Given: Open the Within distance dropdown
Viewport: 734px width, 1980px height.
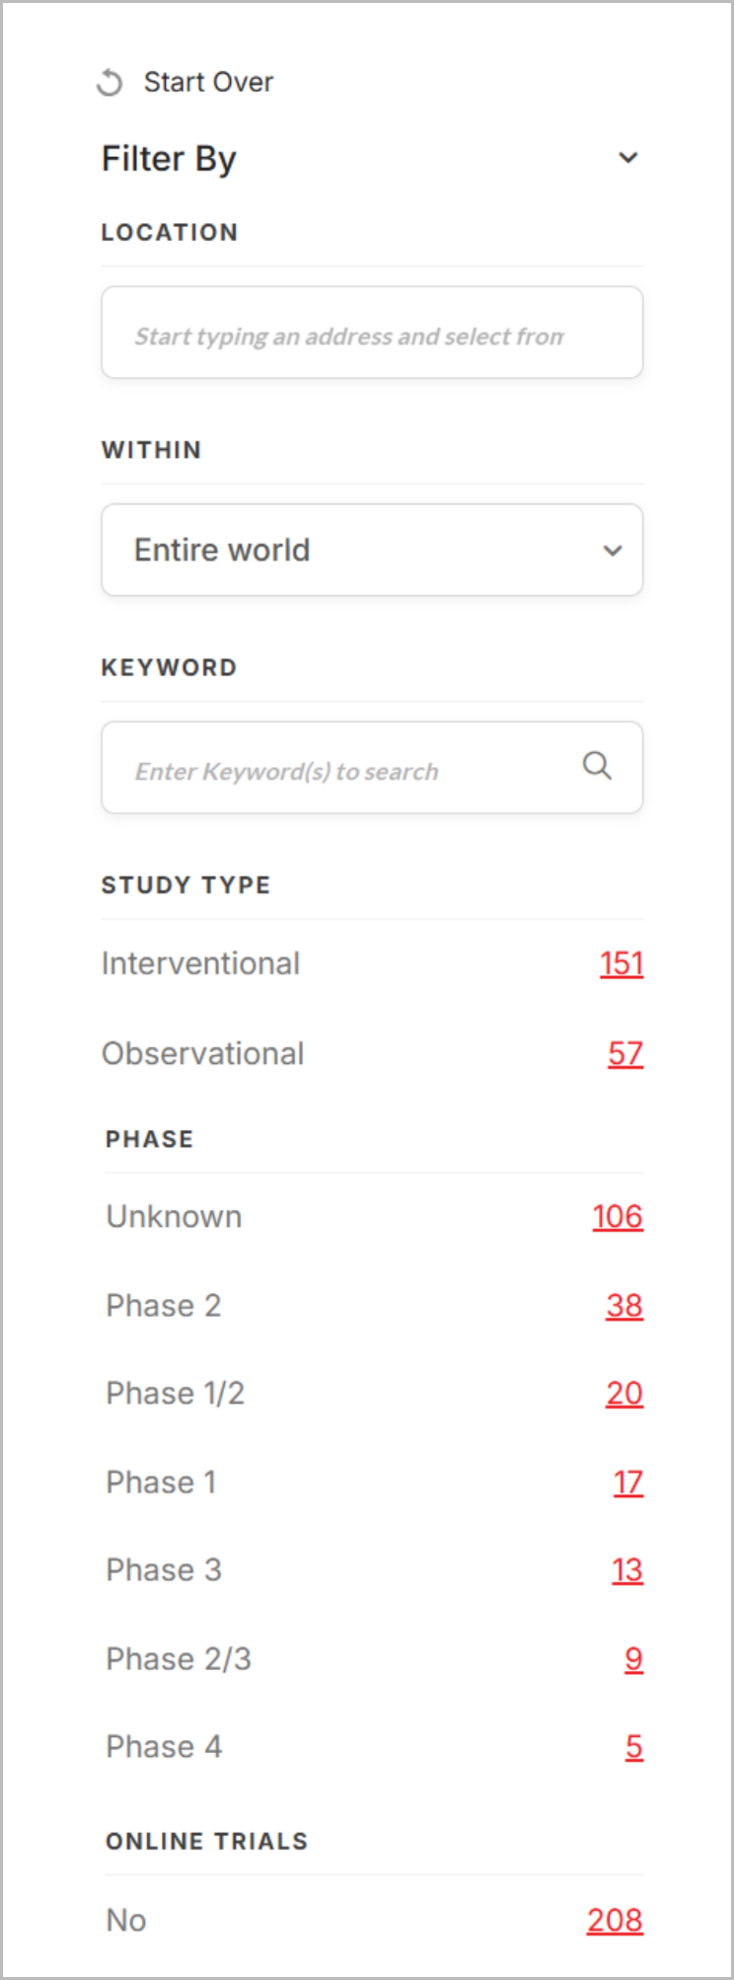Looking at the screenshot, I should [x=371, y=550].
